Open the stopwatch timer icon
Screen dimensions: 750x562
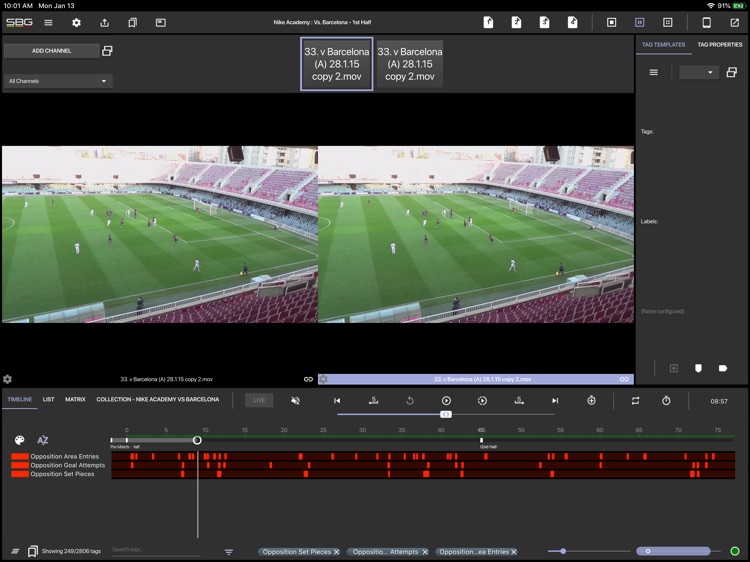(x=666, y=401)
